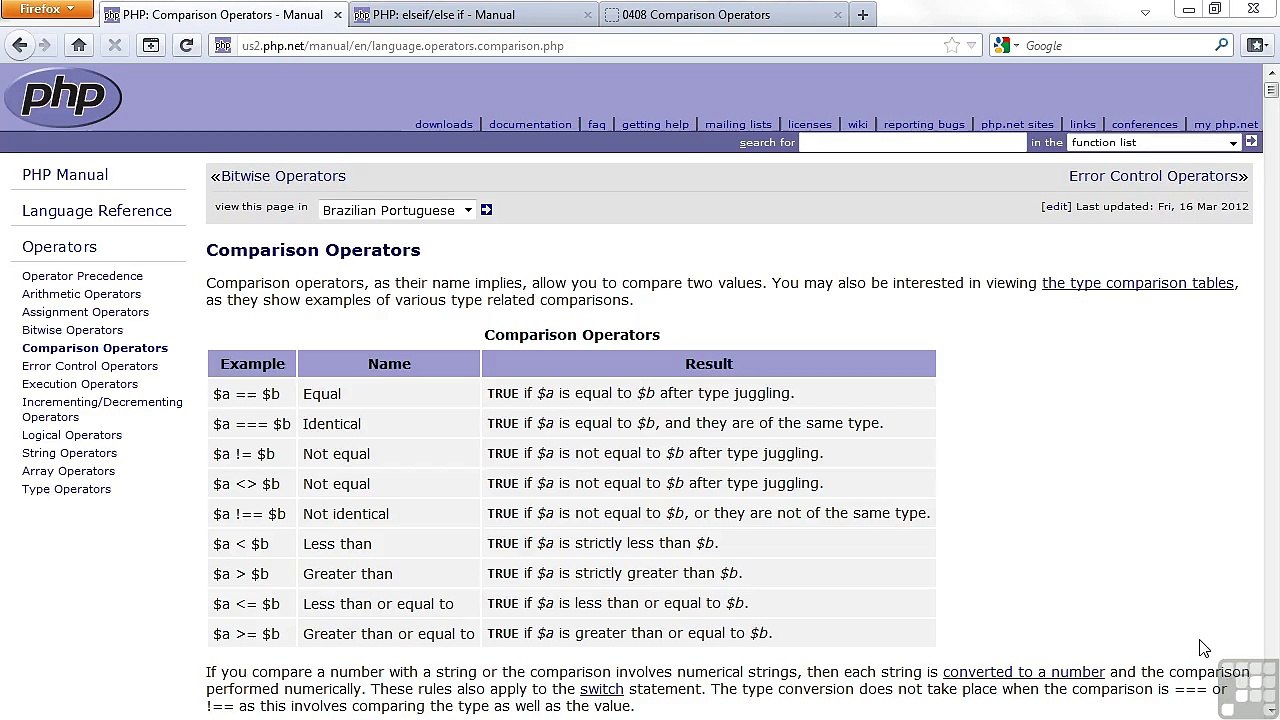The image size is (1280, 720).
Task: Open the my php.net link
Action: (x=1226, y=124)
